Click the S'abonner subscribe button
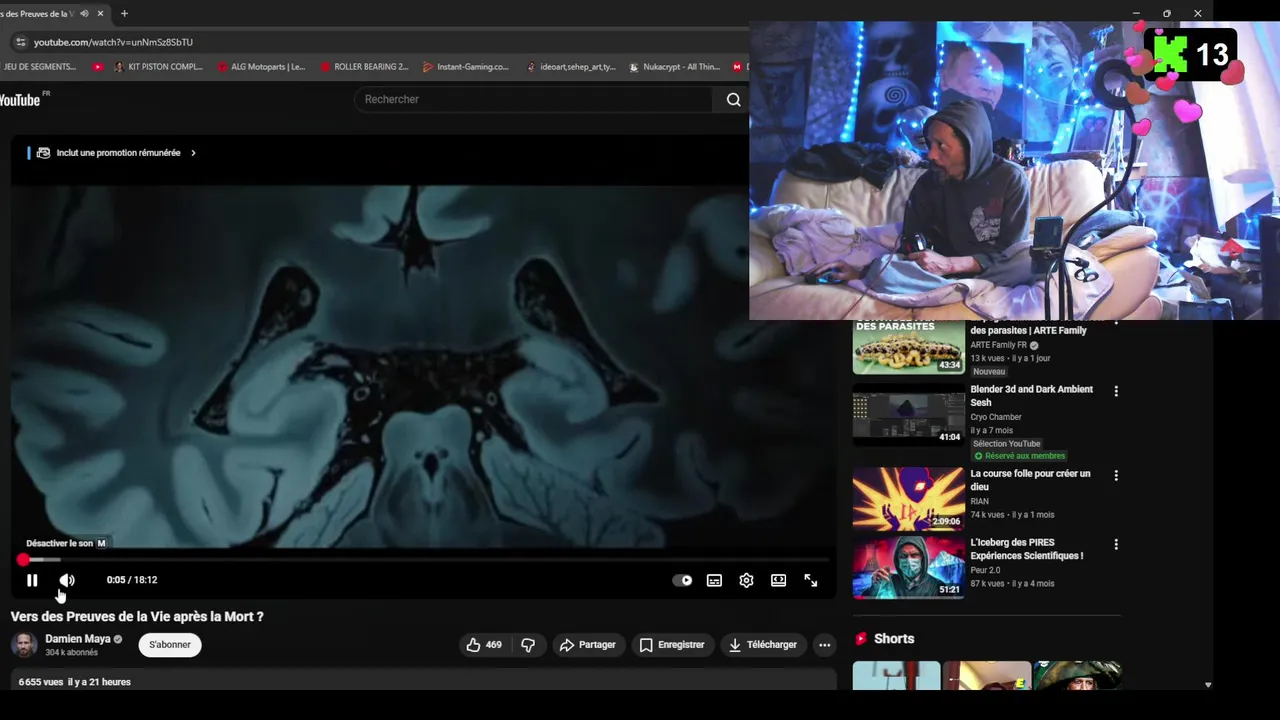Image resolution: width=1280 pixels, height=720 pixels. [x=170, y=645]
